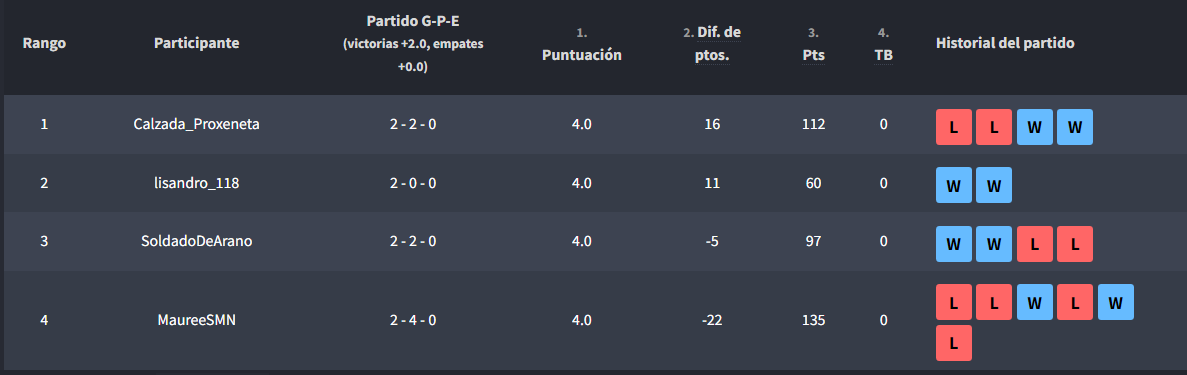Click the Dif. de ptos. column header

[712, 44]
